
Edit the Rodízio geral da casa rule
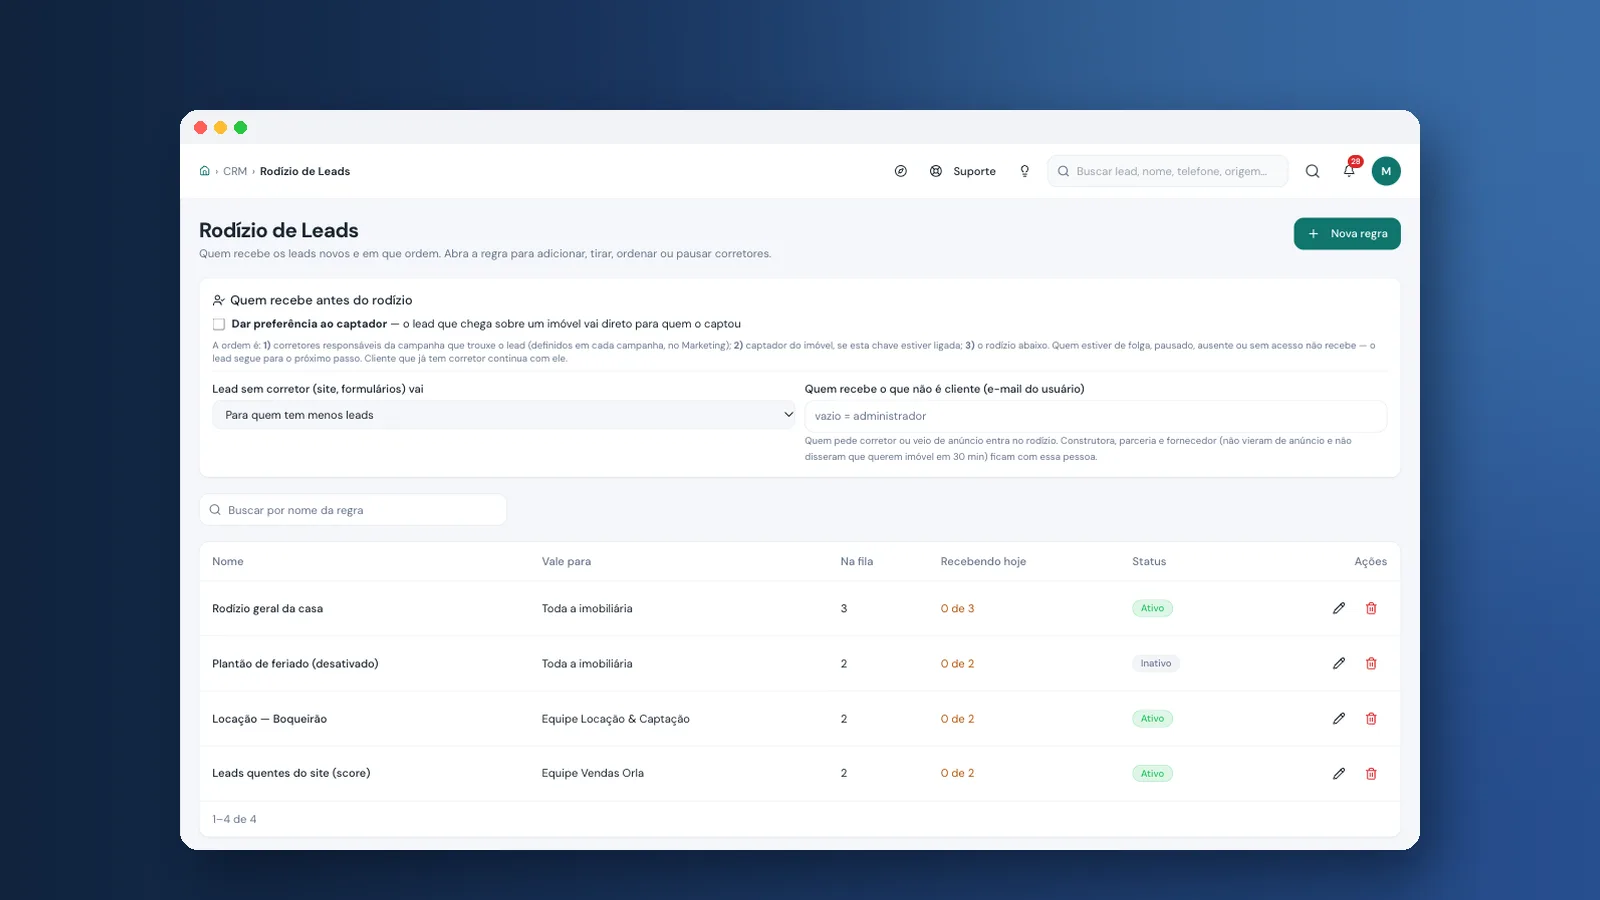(x=1339, y=608)
